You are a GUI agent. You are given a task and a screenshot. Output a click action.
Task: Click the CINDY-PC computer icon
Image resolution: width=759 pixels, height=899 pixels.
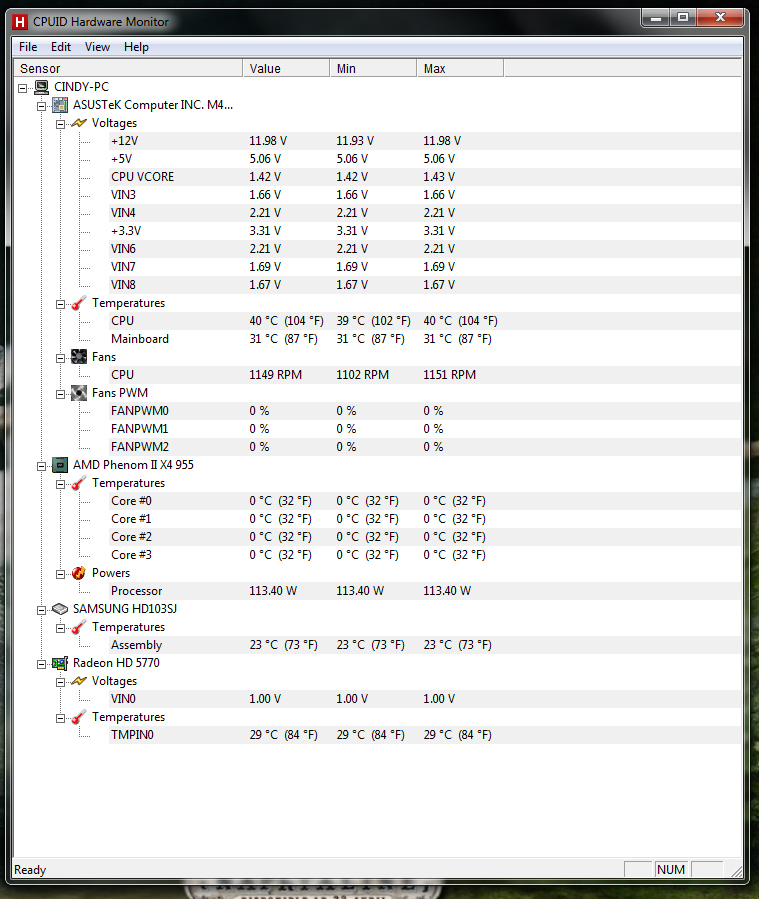click(41, 87)
